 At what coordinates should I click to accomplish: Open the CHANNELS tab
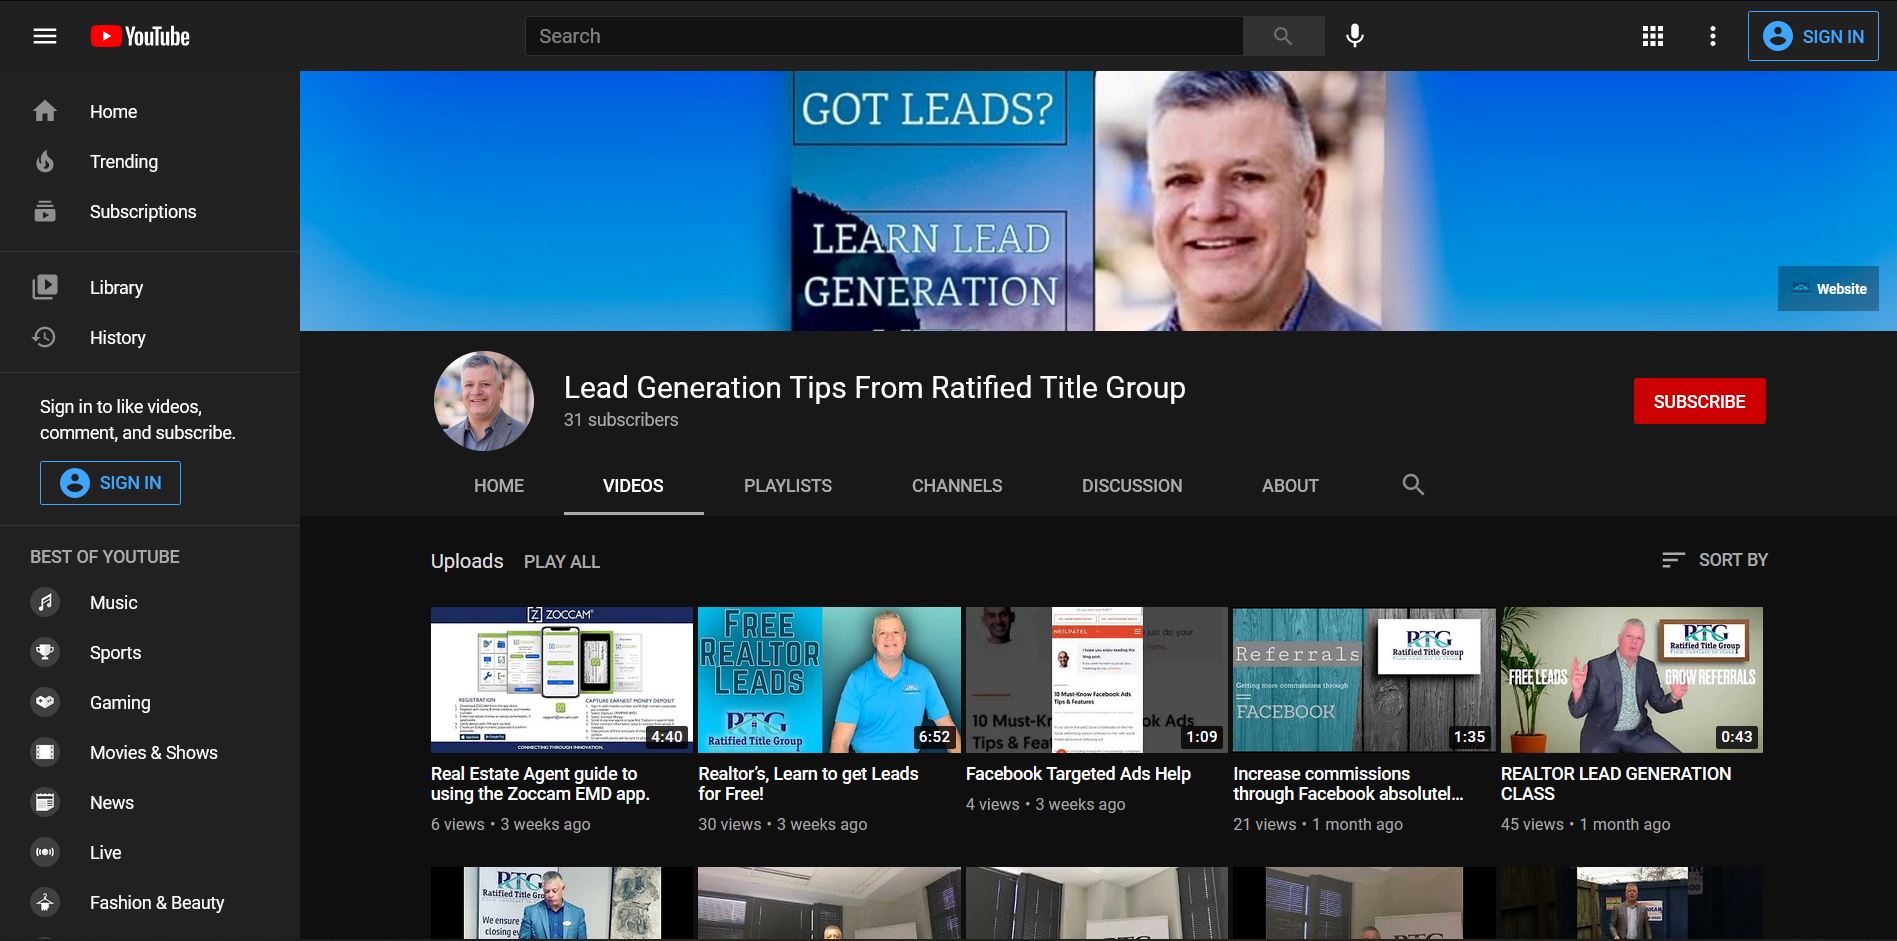tap(957, 486)
